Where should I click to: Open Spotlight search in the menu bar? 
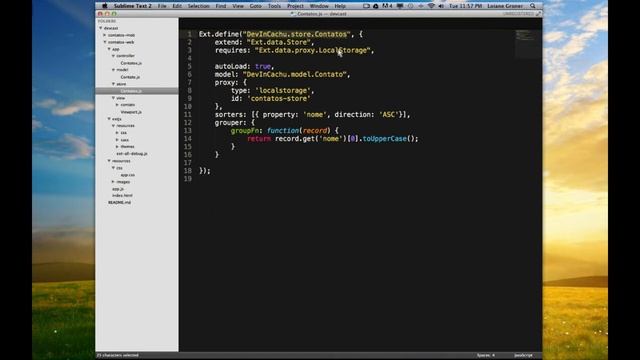533,6
